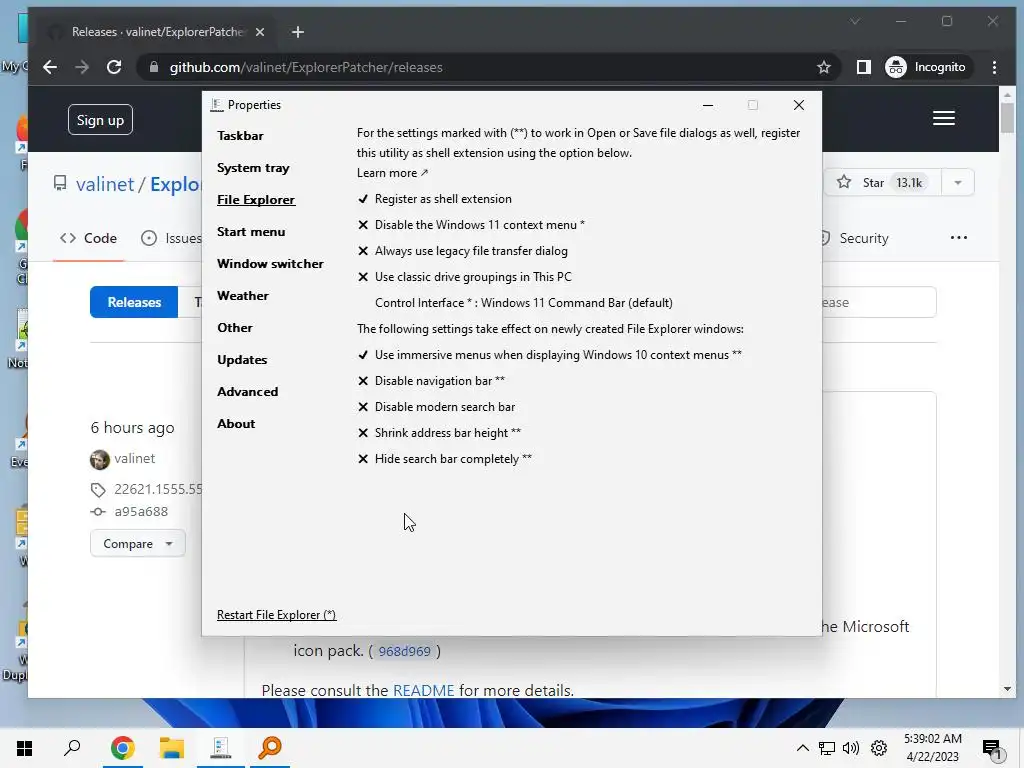
Task: Open Learn more link in Properties
Action: pos(392,173)
